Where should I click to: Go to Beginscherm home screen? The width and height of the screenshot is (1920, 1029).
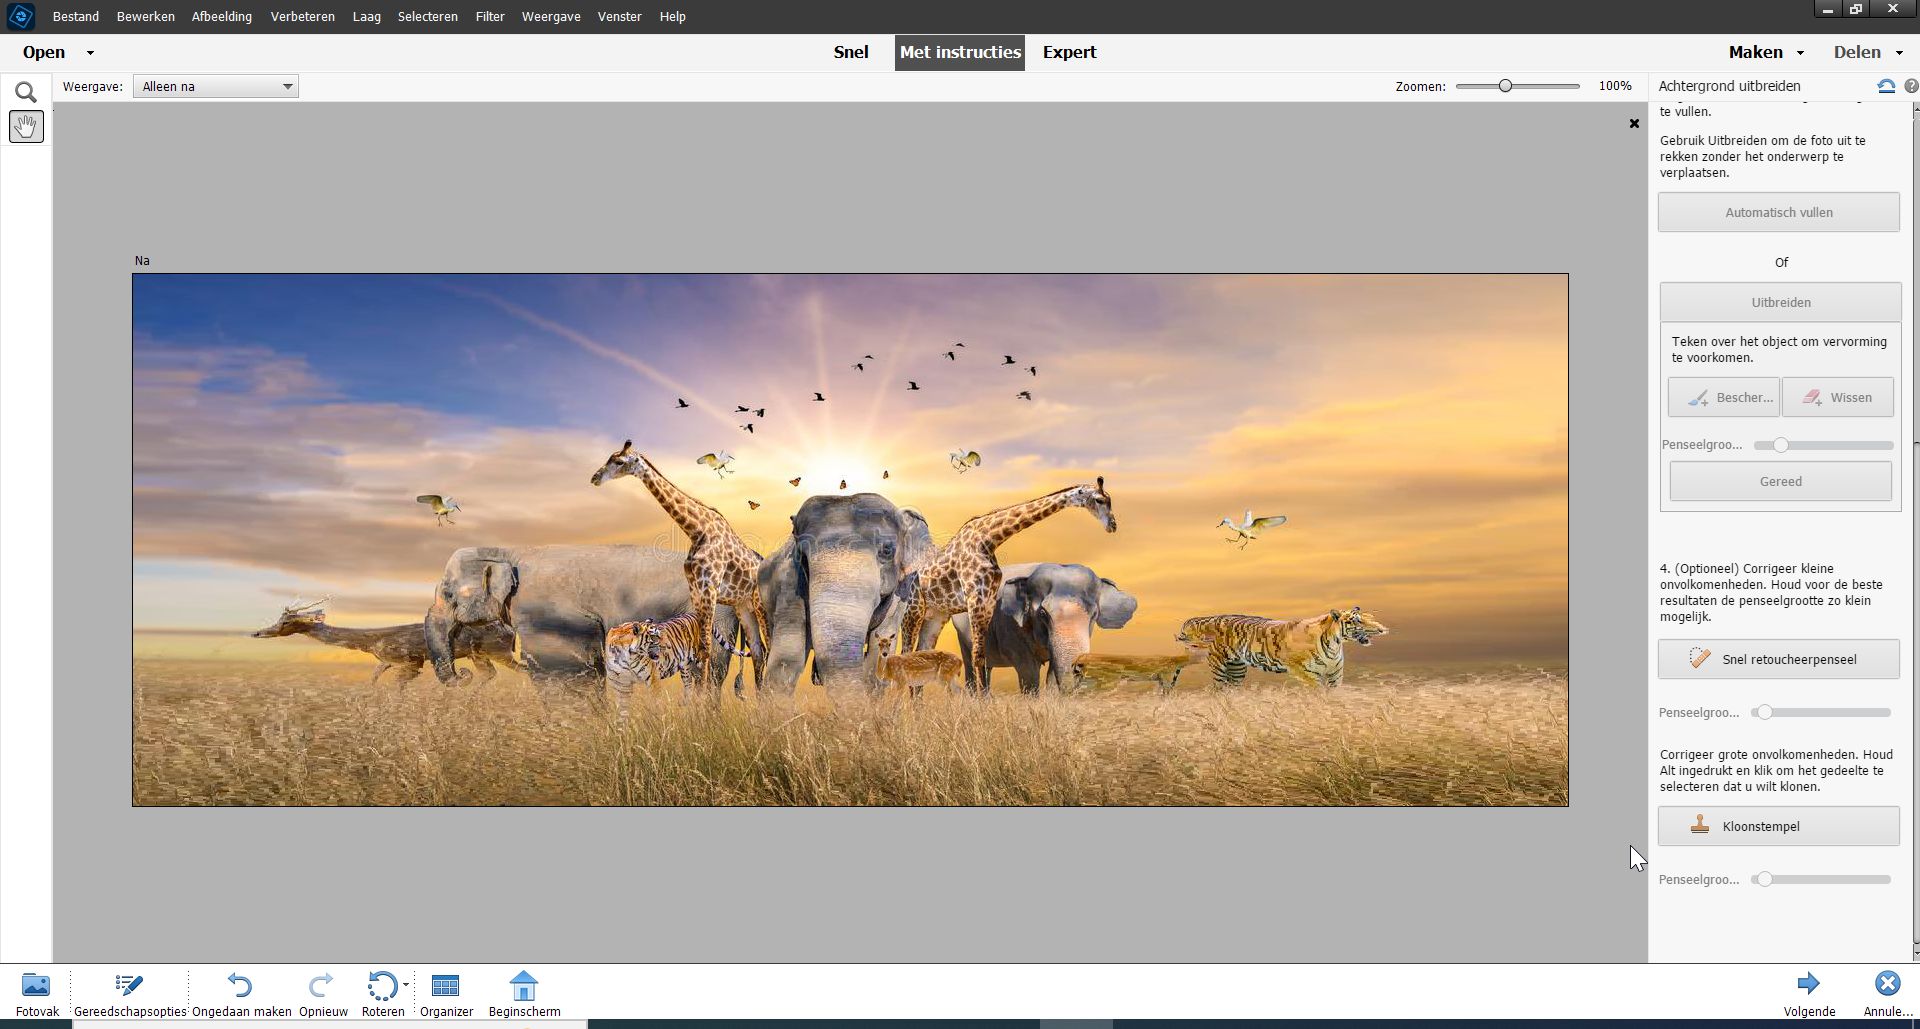pos(524,994)
